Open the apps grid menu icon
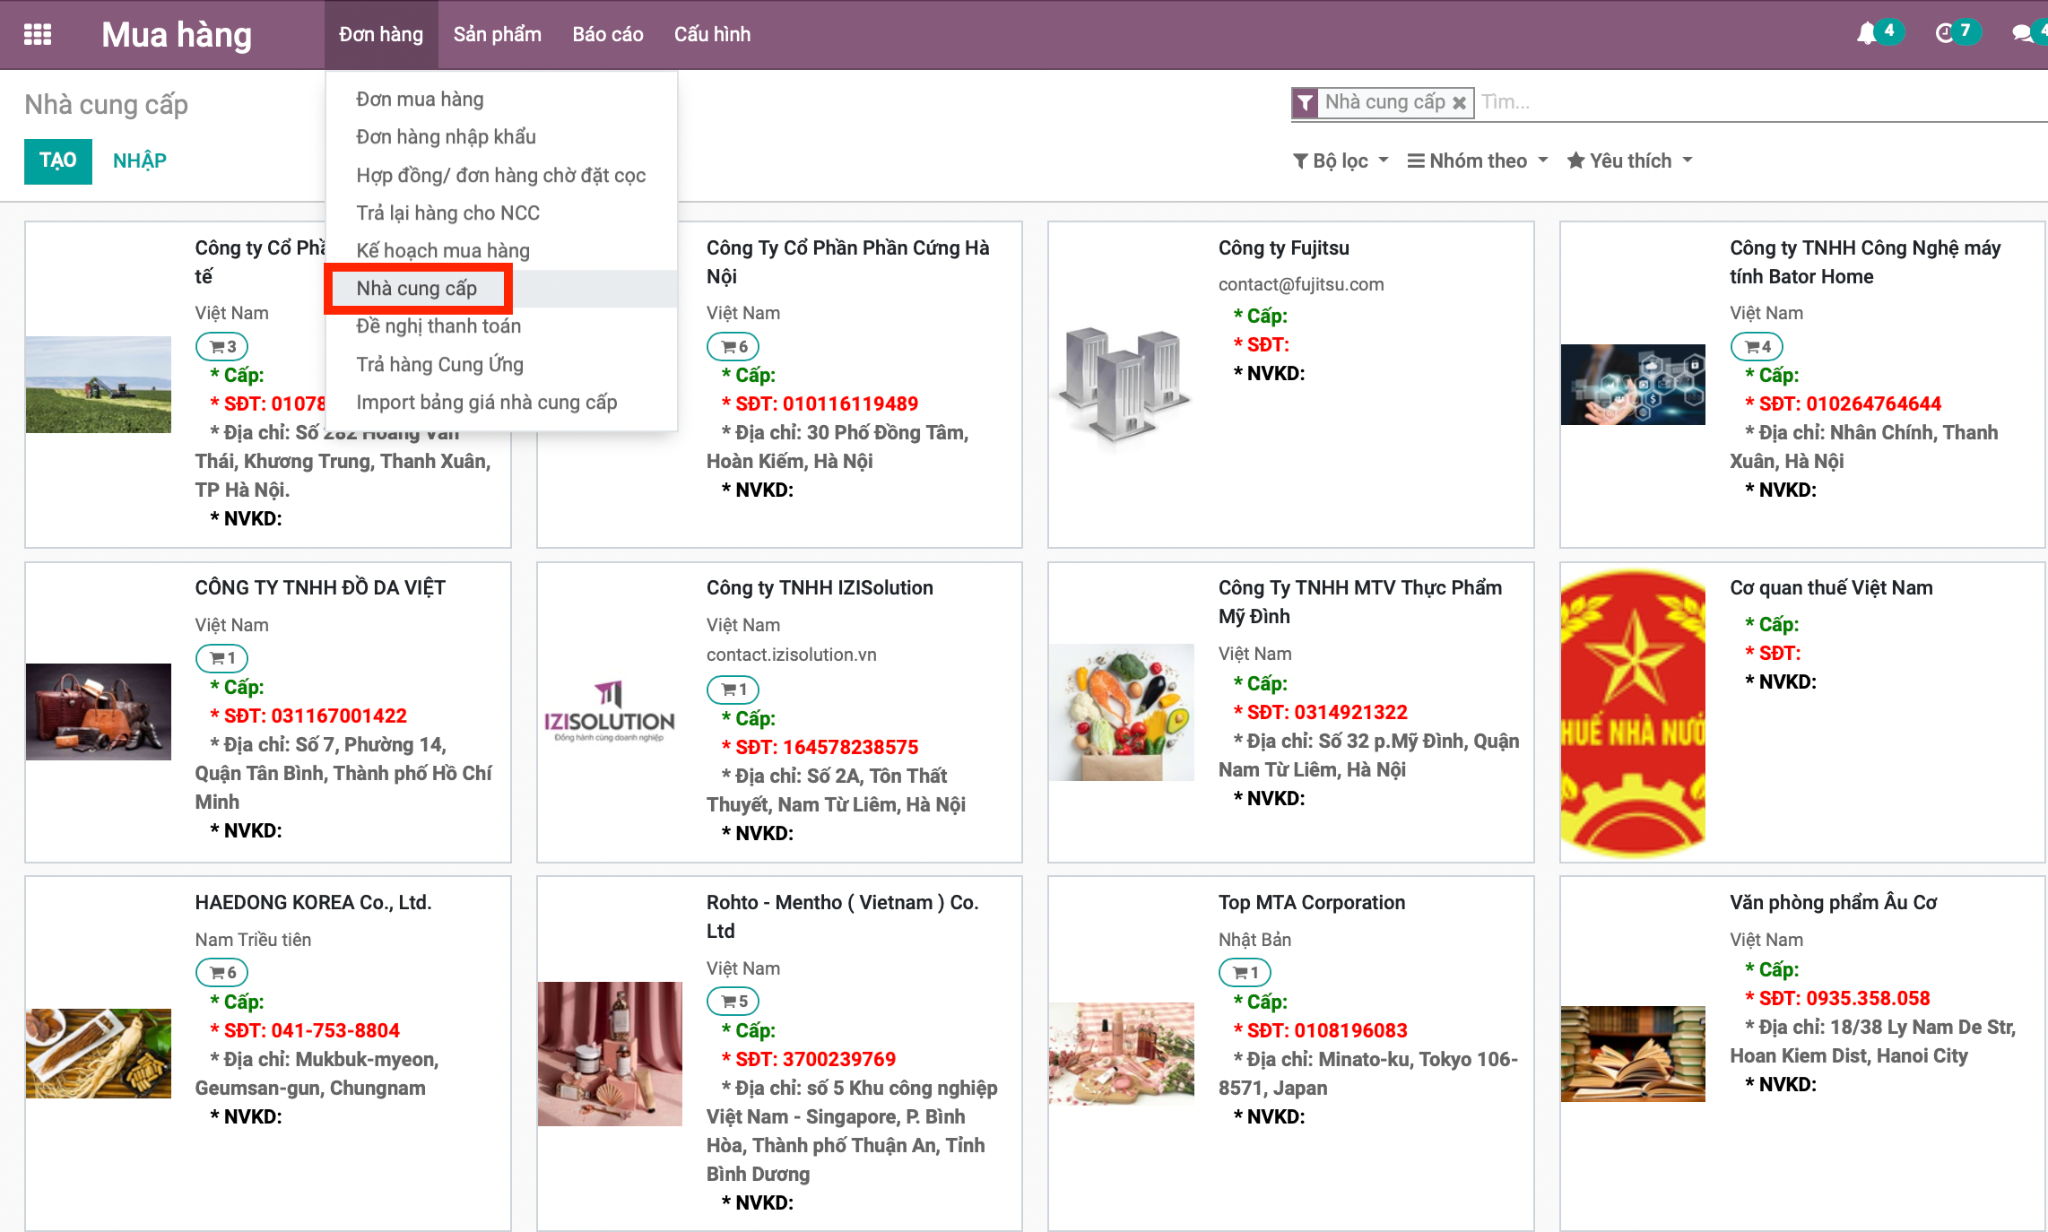2048x1232 pixels. [37, 34]
